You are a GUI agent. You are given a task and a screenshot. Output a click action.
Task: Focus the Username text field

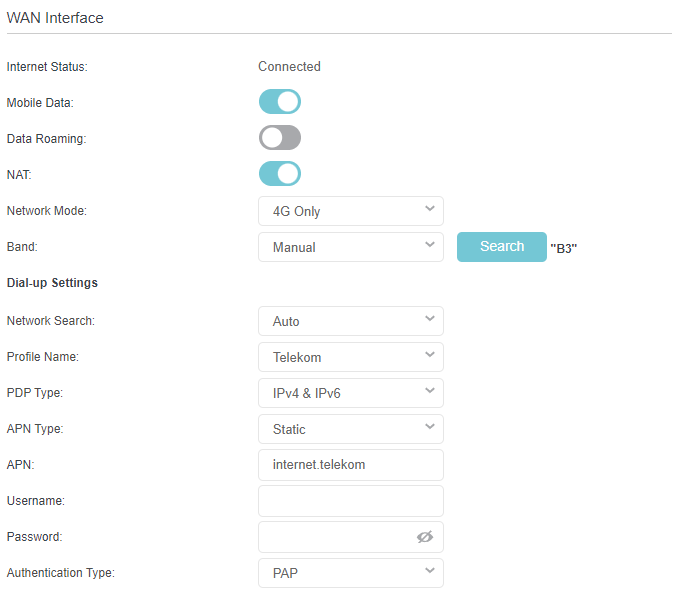click(351, 501)
